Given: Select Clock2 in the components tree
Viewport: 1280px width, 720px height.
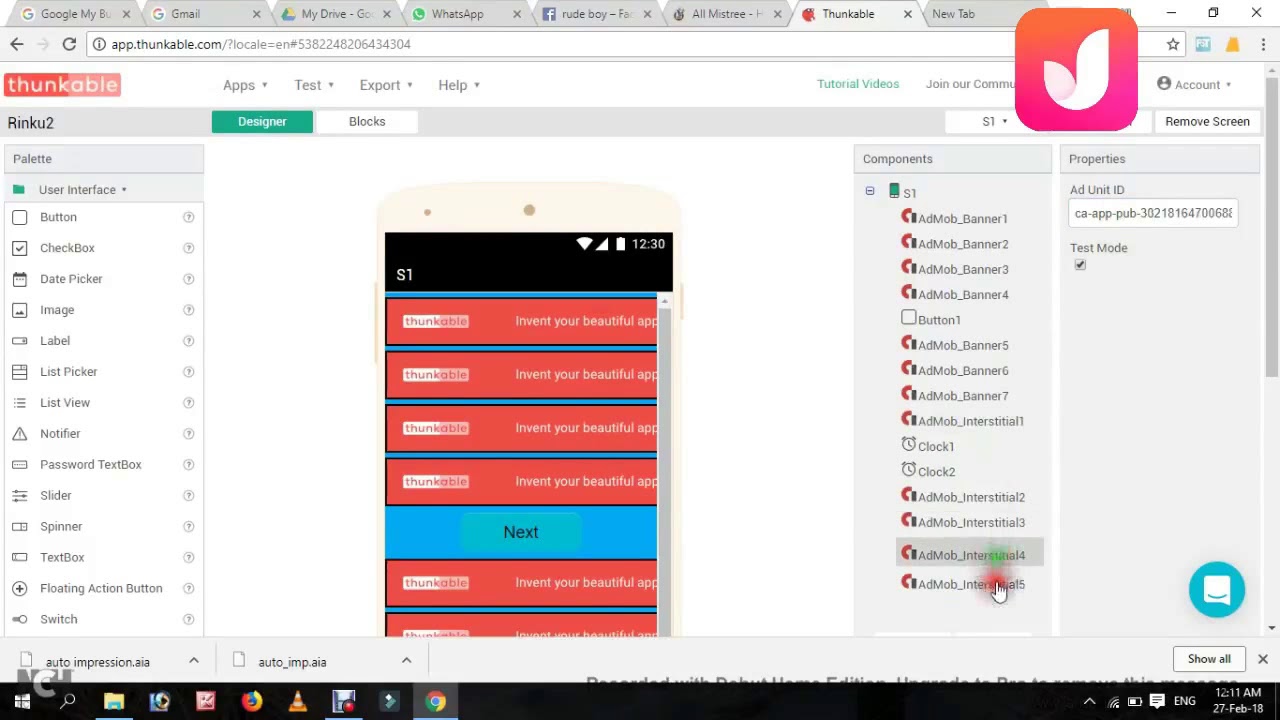Looking at the screenshot, I should [x=936, y=472].
